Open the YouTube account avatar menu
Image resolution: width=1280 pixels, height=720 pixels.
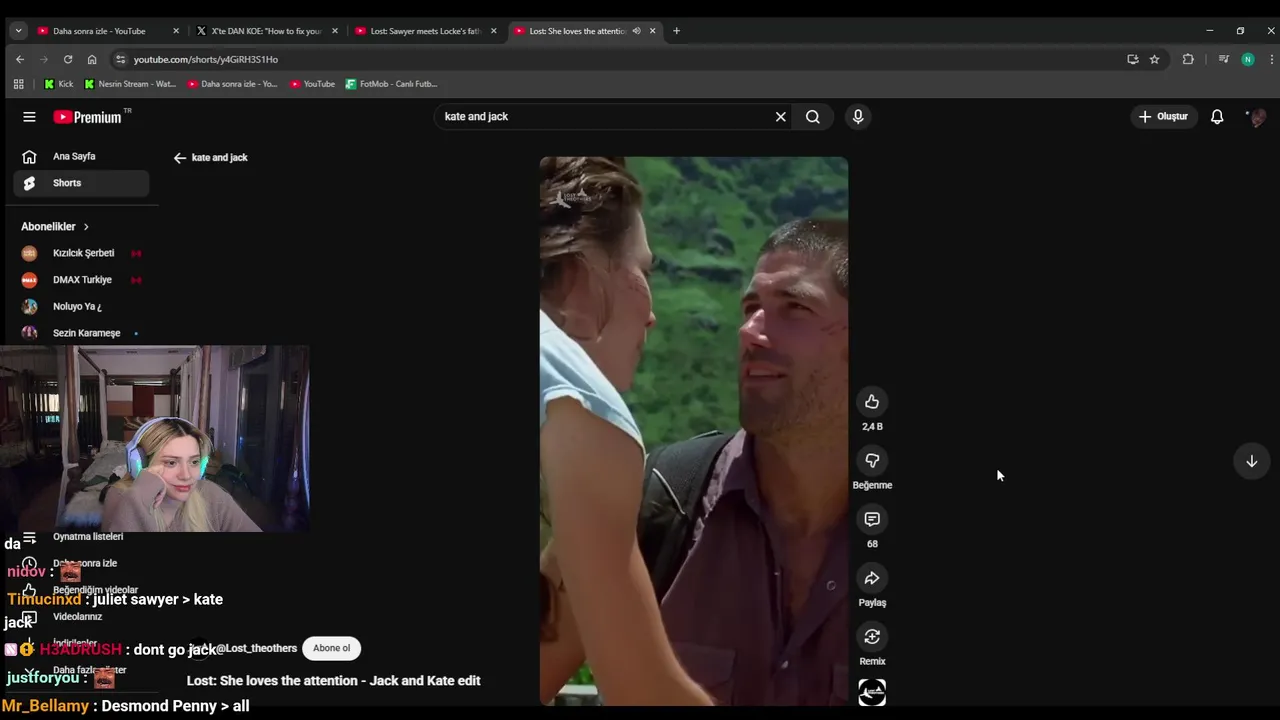1256,117
